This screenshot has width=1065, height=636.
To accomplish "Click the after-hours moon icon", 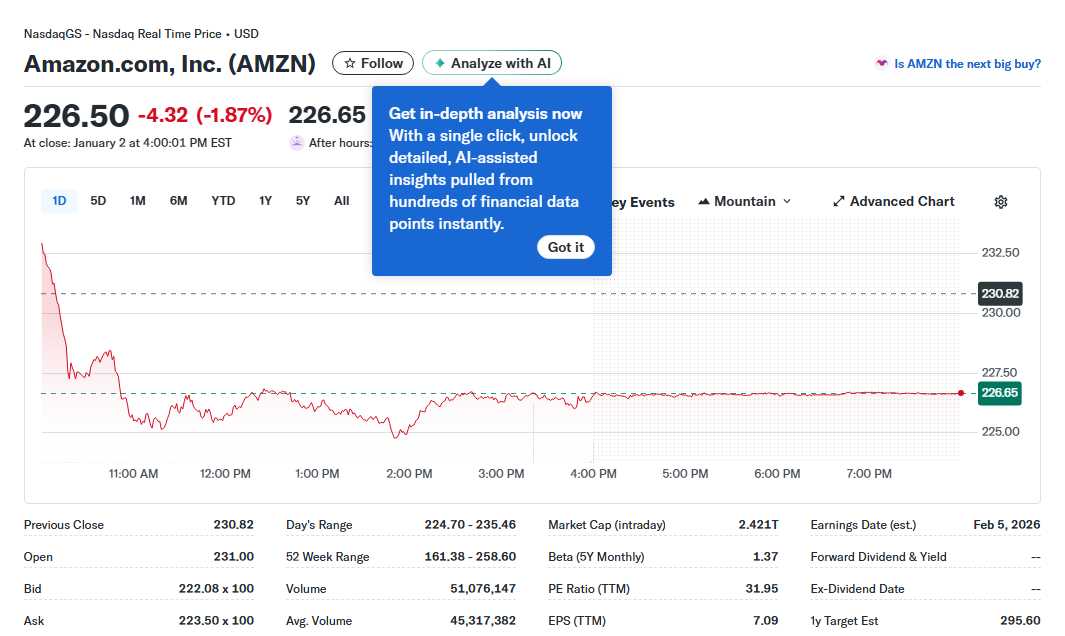I will point(296,142).
